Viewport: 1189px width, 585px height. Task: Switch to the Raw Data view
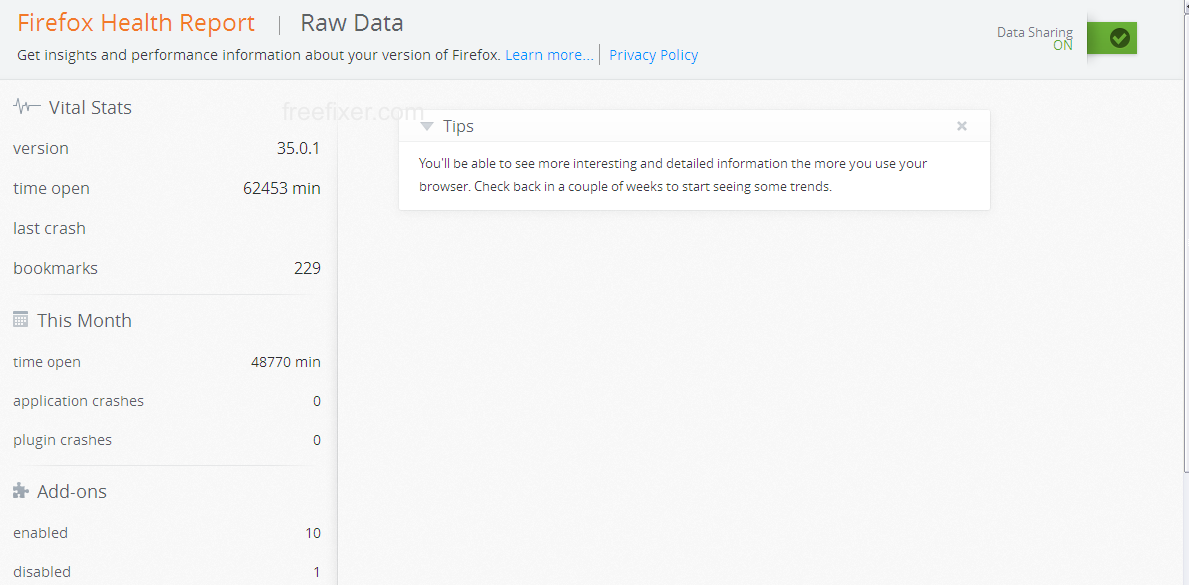(351, 23)
